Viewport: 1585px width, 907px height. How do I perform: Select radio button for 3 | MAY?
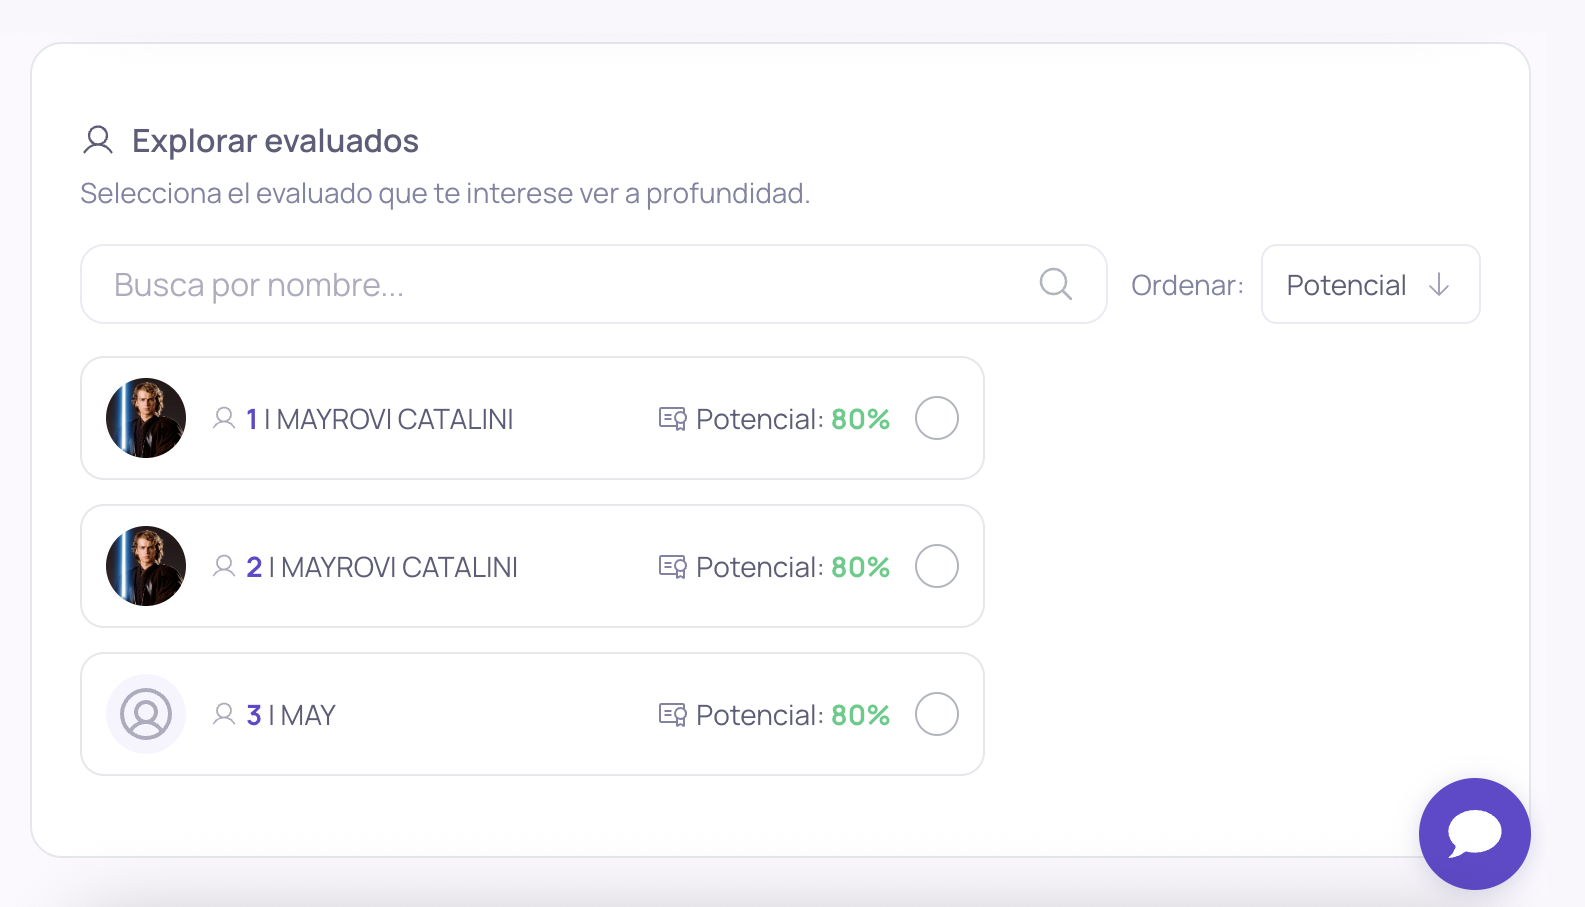937,714
